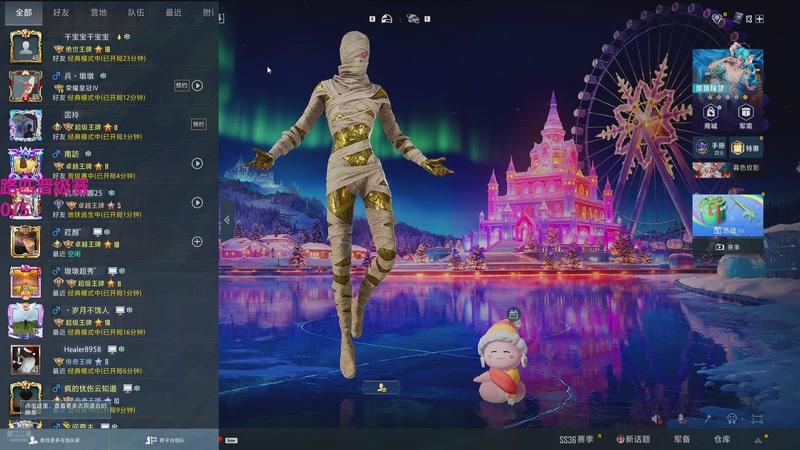Open the 好友 tab
The image size is (800, 450).
coord(61,12)
